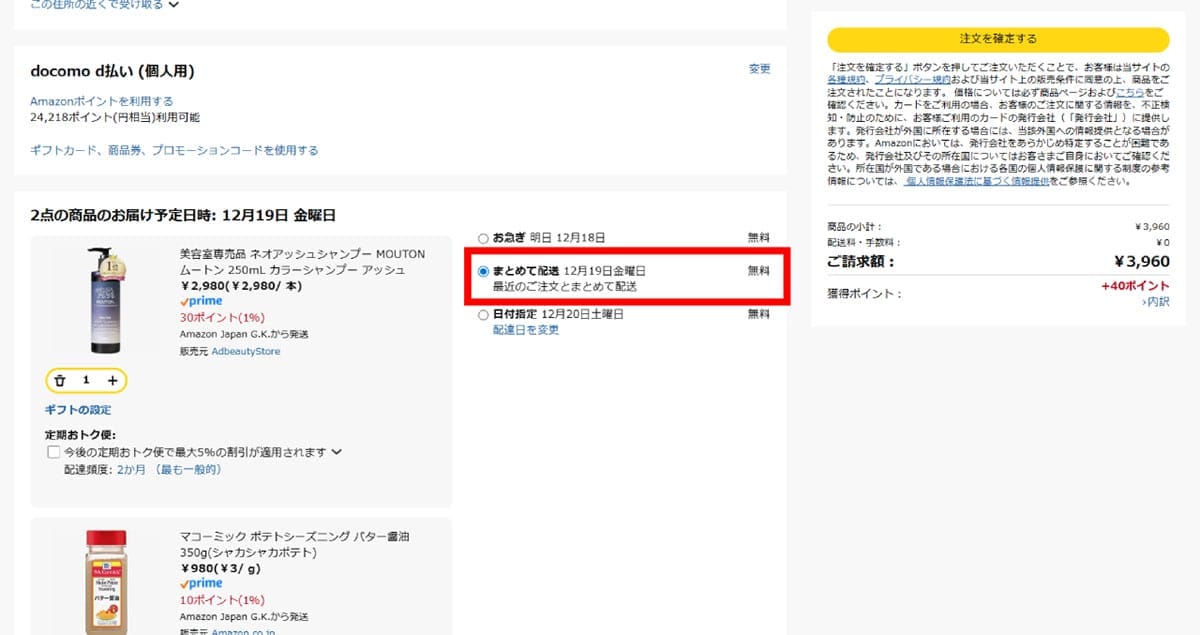This screenshot has width=1200, height=635.
Task: Click the shampoo product thumbnail
Action: [x=105, y=300]
